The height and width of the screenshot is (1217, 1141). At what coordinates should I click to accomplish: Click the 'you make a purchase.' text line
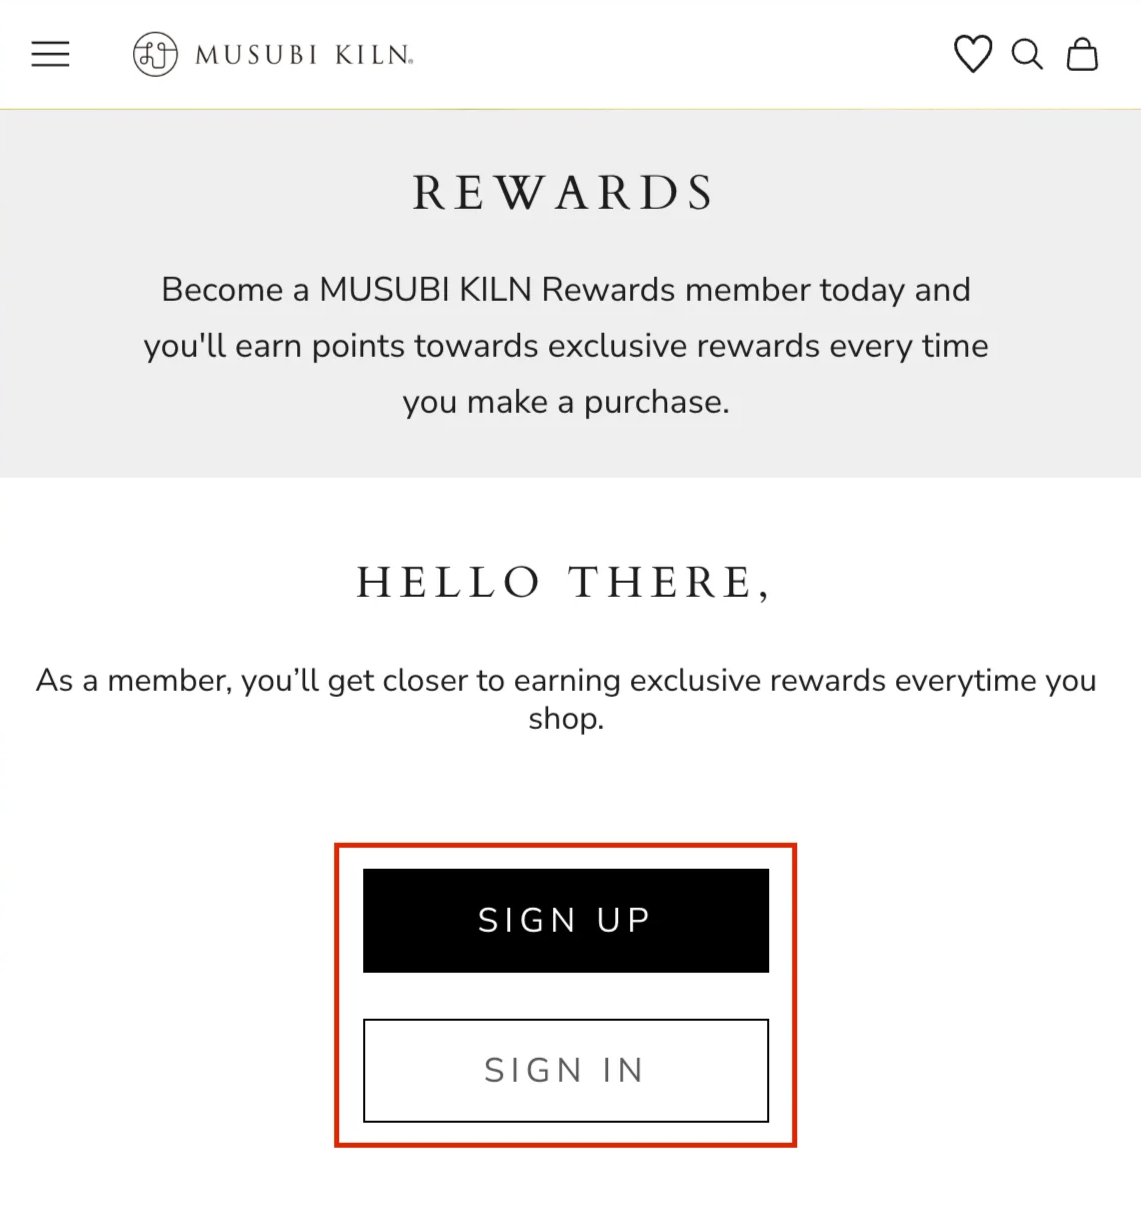coord(566,402)
